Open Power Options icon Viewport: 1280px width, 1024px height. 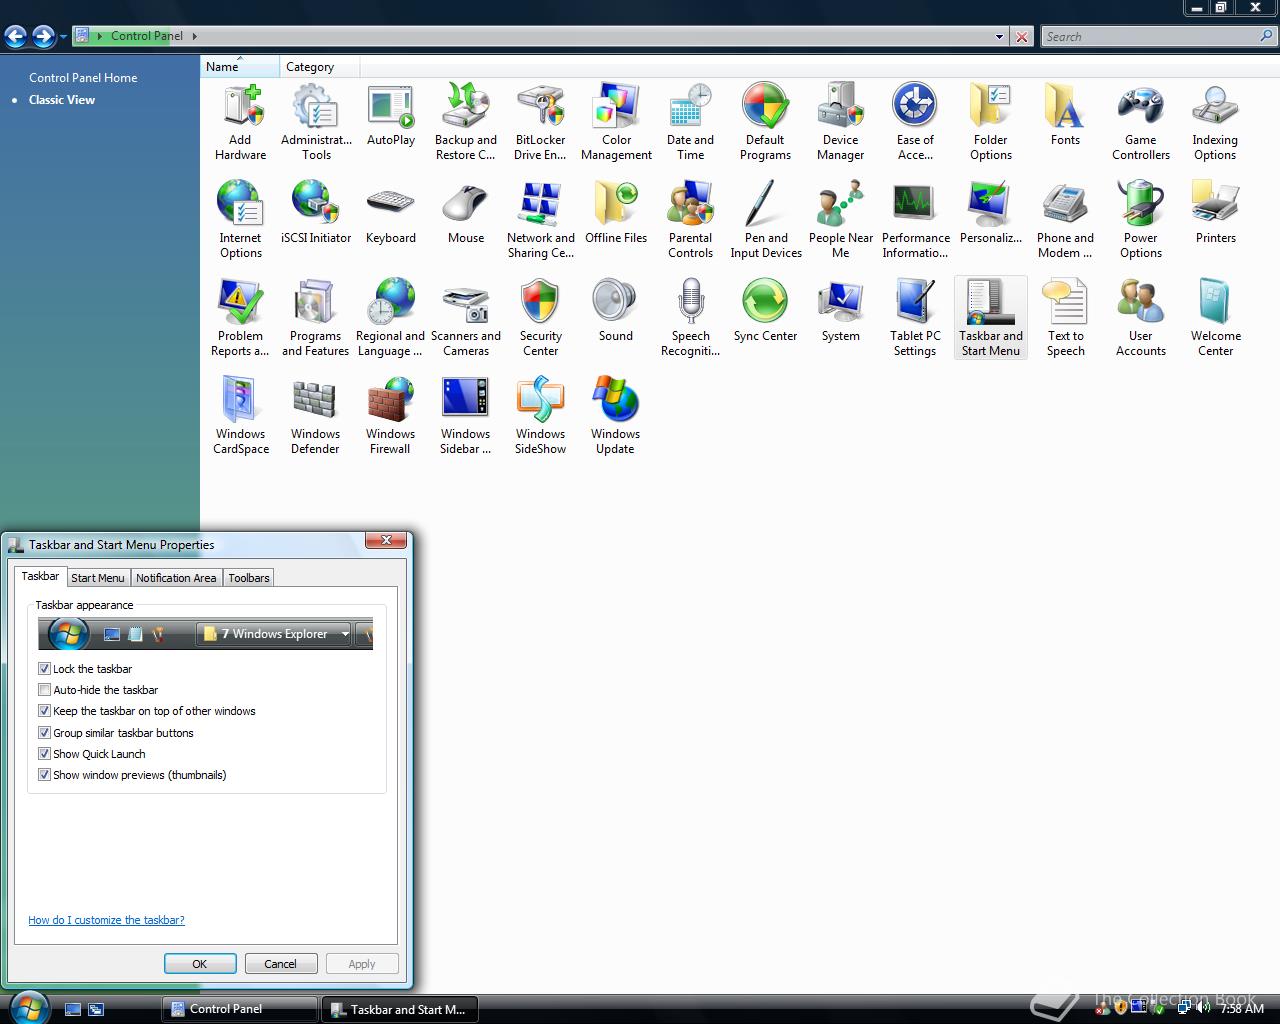click(1141, 220)
